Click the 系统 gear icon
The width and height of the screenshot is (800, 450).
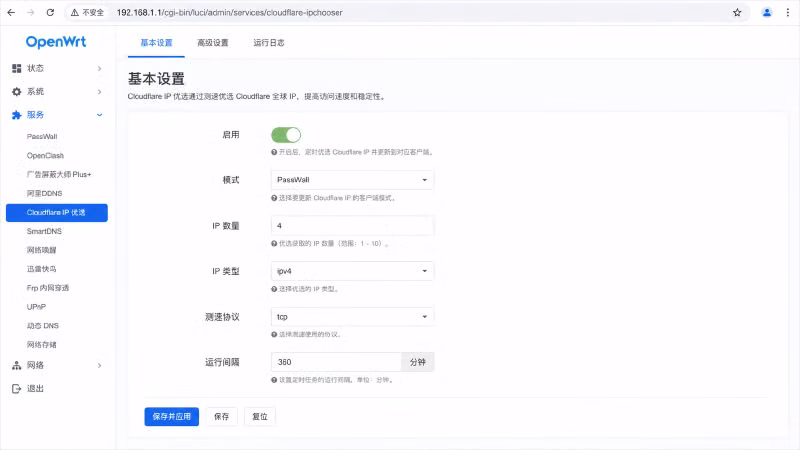tap(16, 91)
